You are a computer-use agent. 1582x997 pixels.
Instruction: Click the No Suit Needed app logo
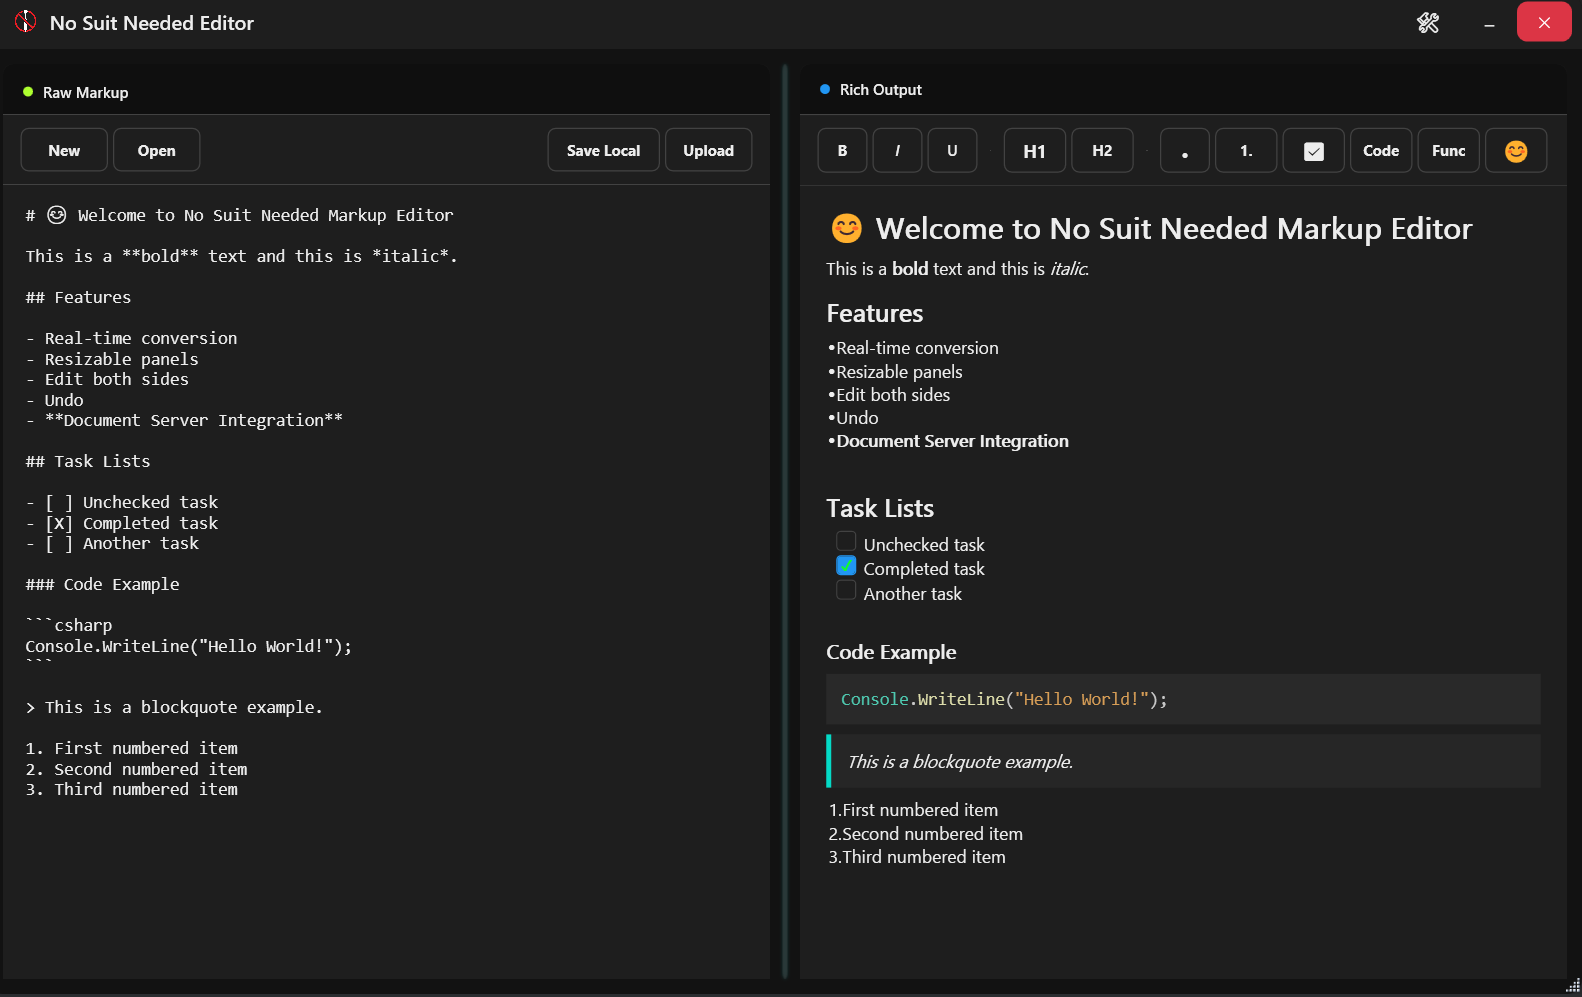tap(25, 22)
